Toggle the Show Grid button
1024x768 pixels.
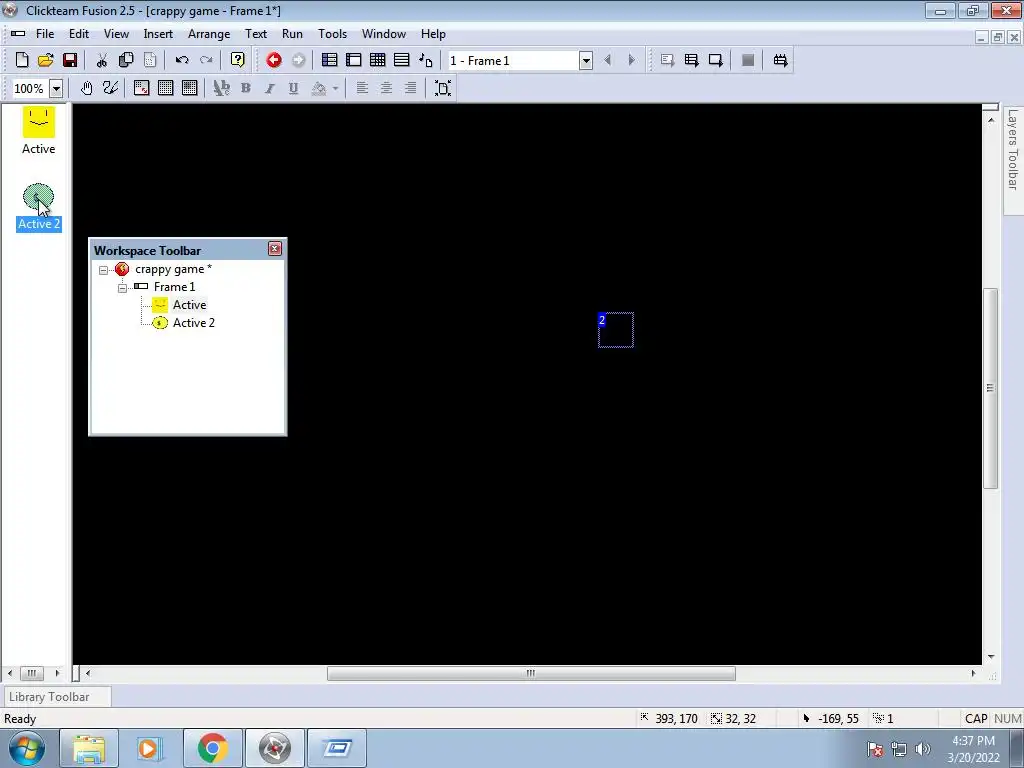[x=165, y=88]
